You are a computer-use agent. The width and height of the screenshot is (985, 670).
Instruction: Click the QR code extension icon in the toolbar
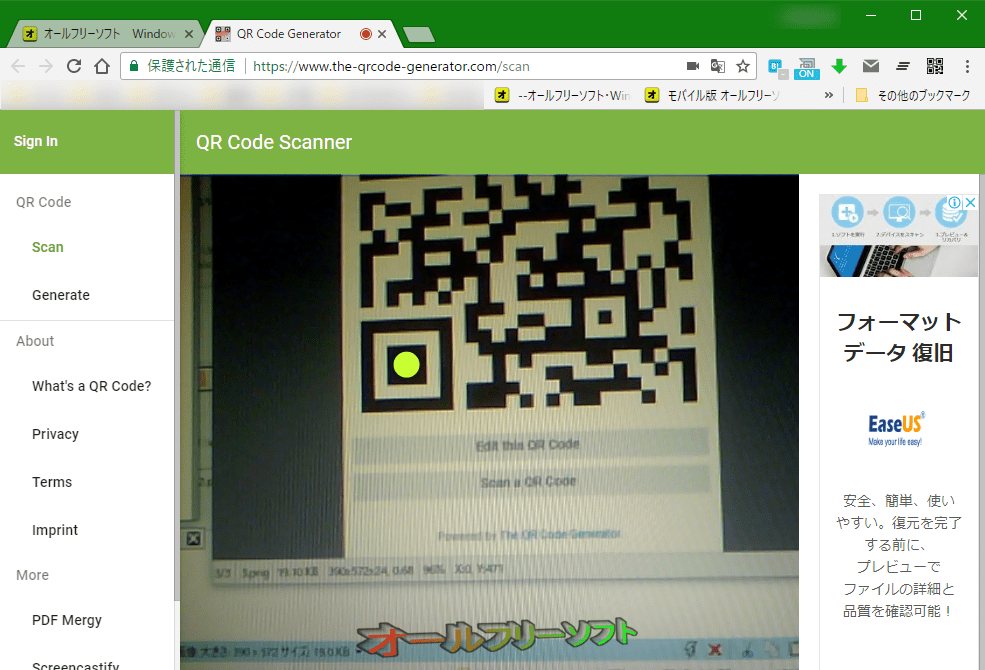tap(935, 66)
